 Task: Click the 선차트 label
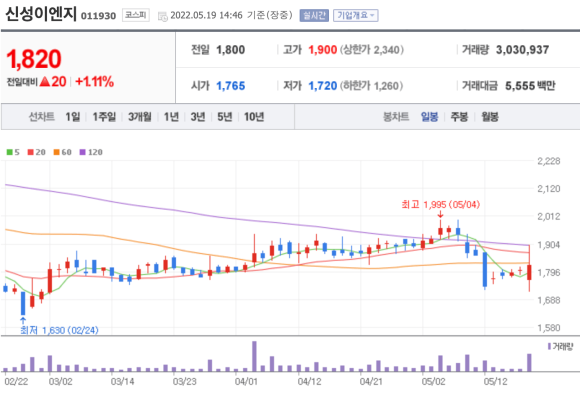pyautogui.click(x=41, y=117)
